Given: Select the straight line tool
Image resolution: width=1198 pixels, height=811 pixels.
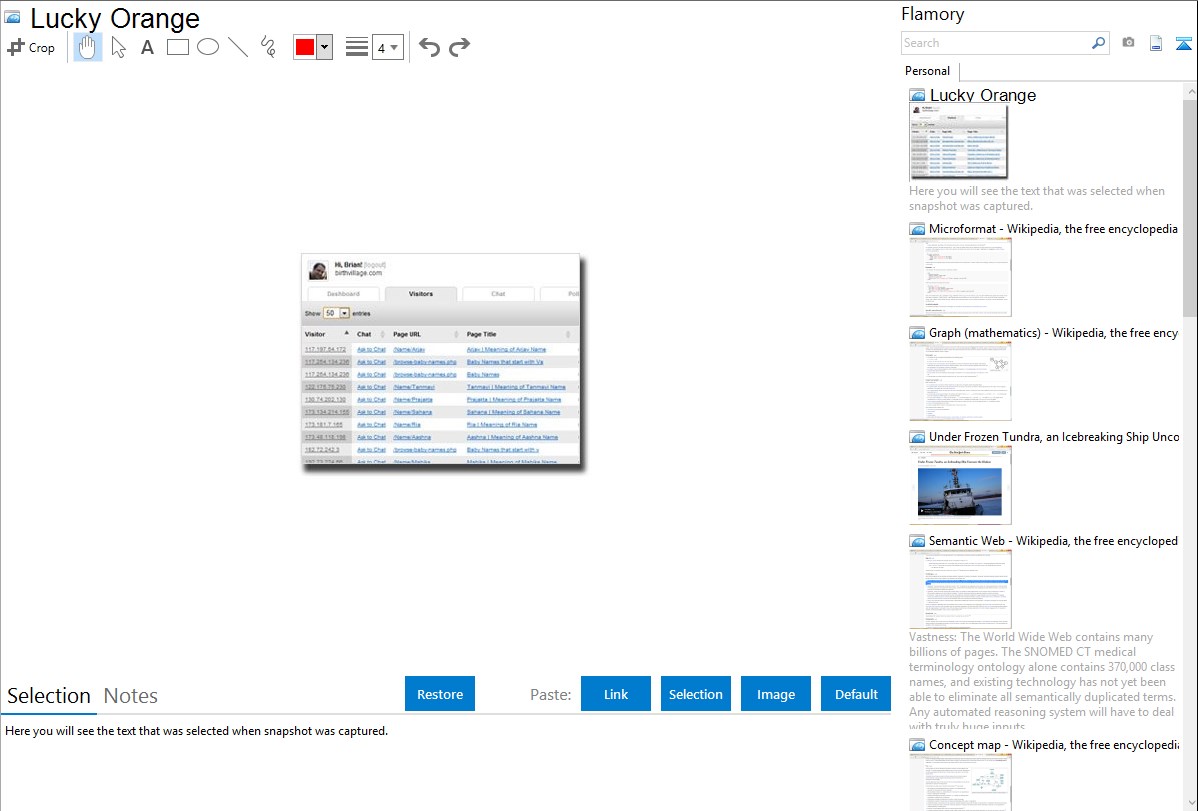Looking at the screenshot, I should tap(238, 47).
